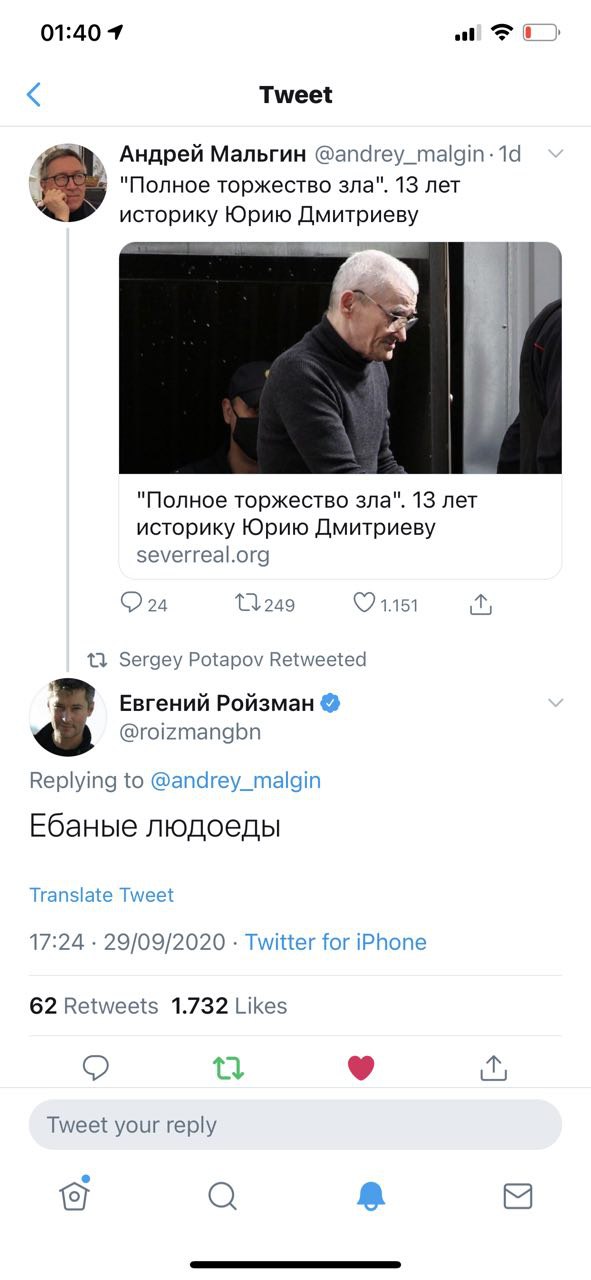Open options chevron on Malgin's tweet

click(x=556, y=154)
